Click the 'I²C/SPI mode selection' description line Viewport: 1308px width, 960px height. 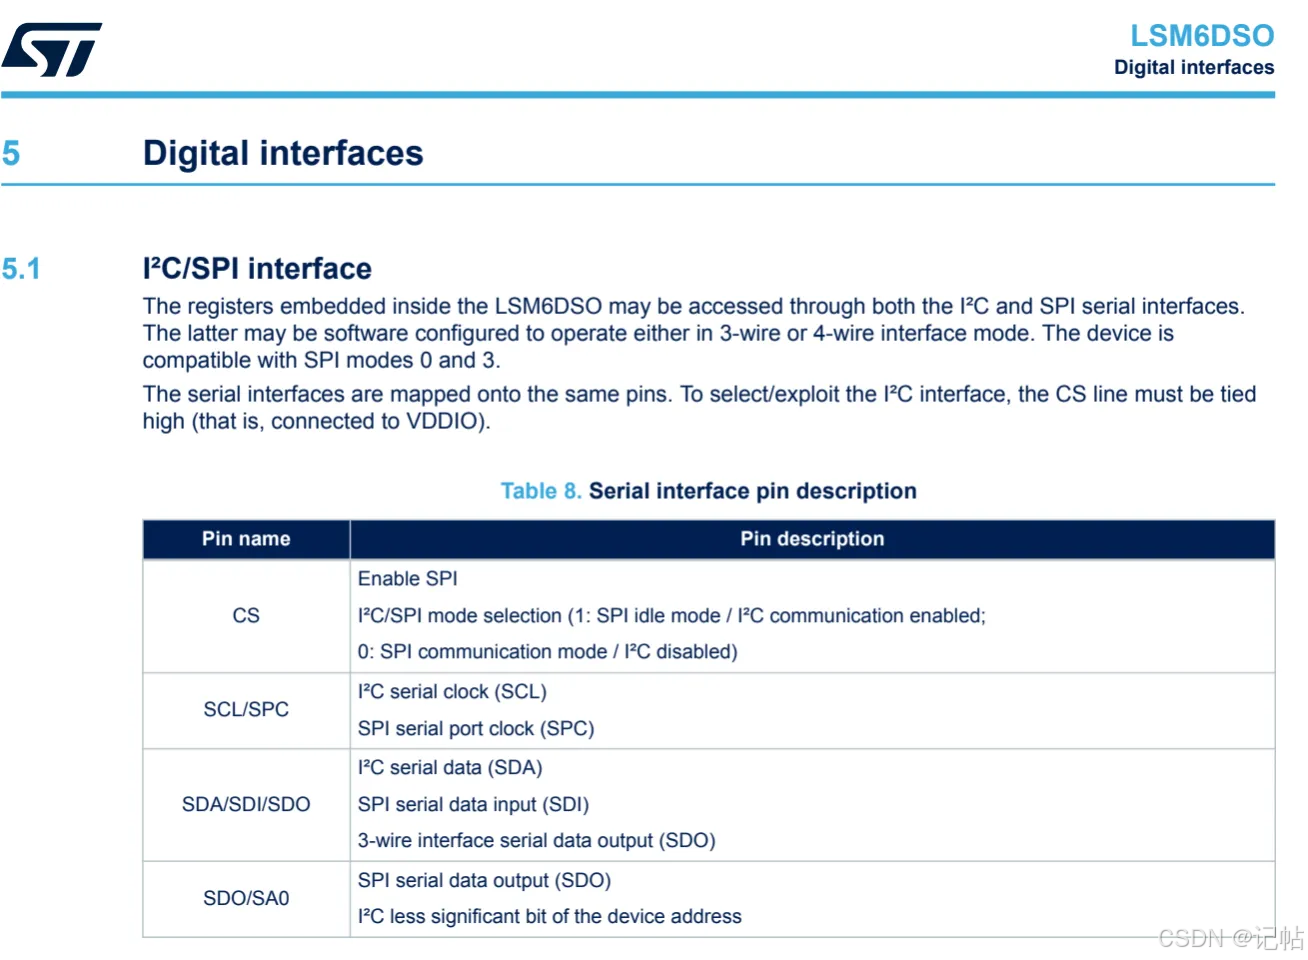(672, 616)
